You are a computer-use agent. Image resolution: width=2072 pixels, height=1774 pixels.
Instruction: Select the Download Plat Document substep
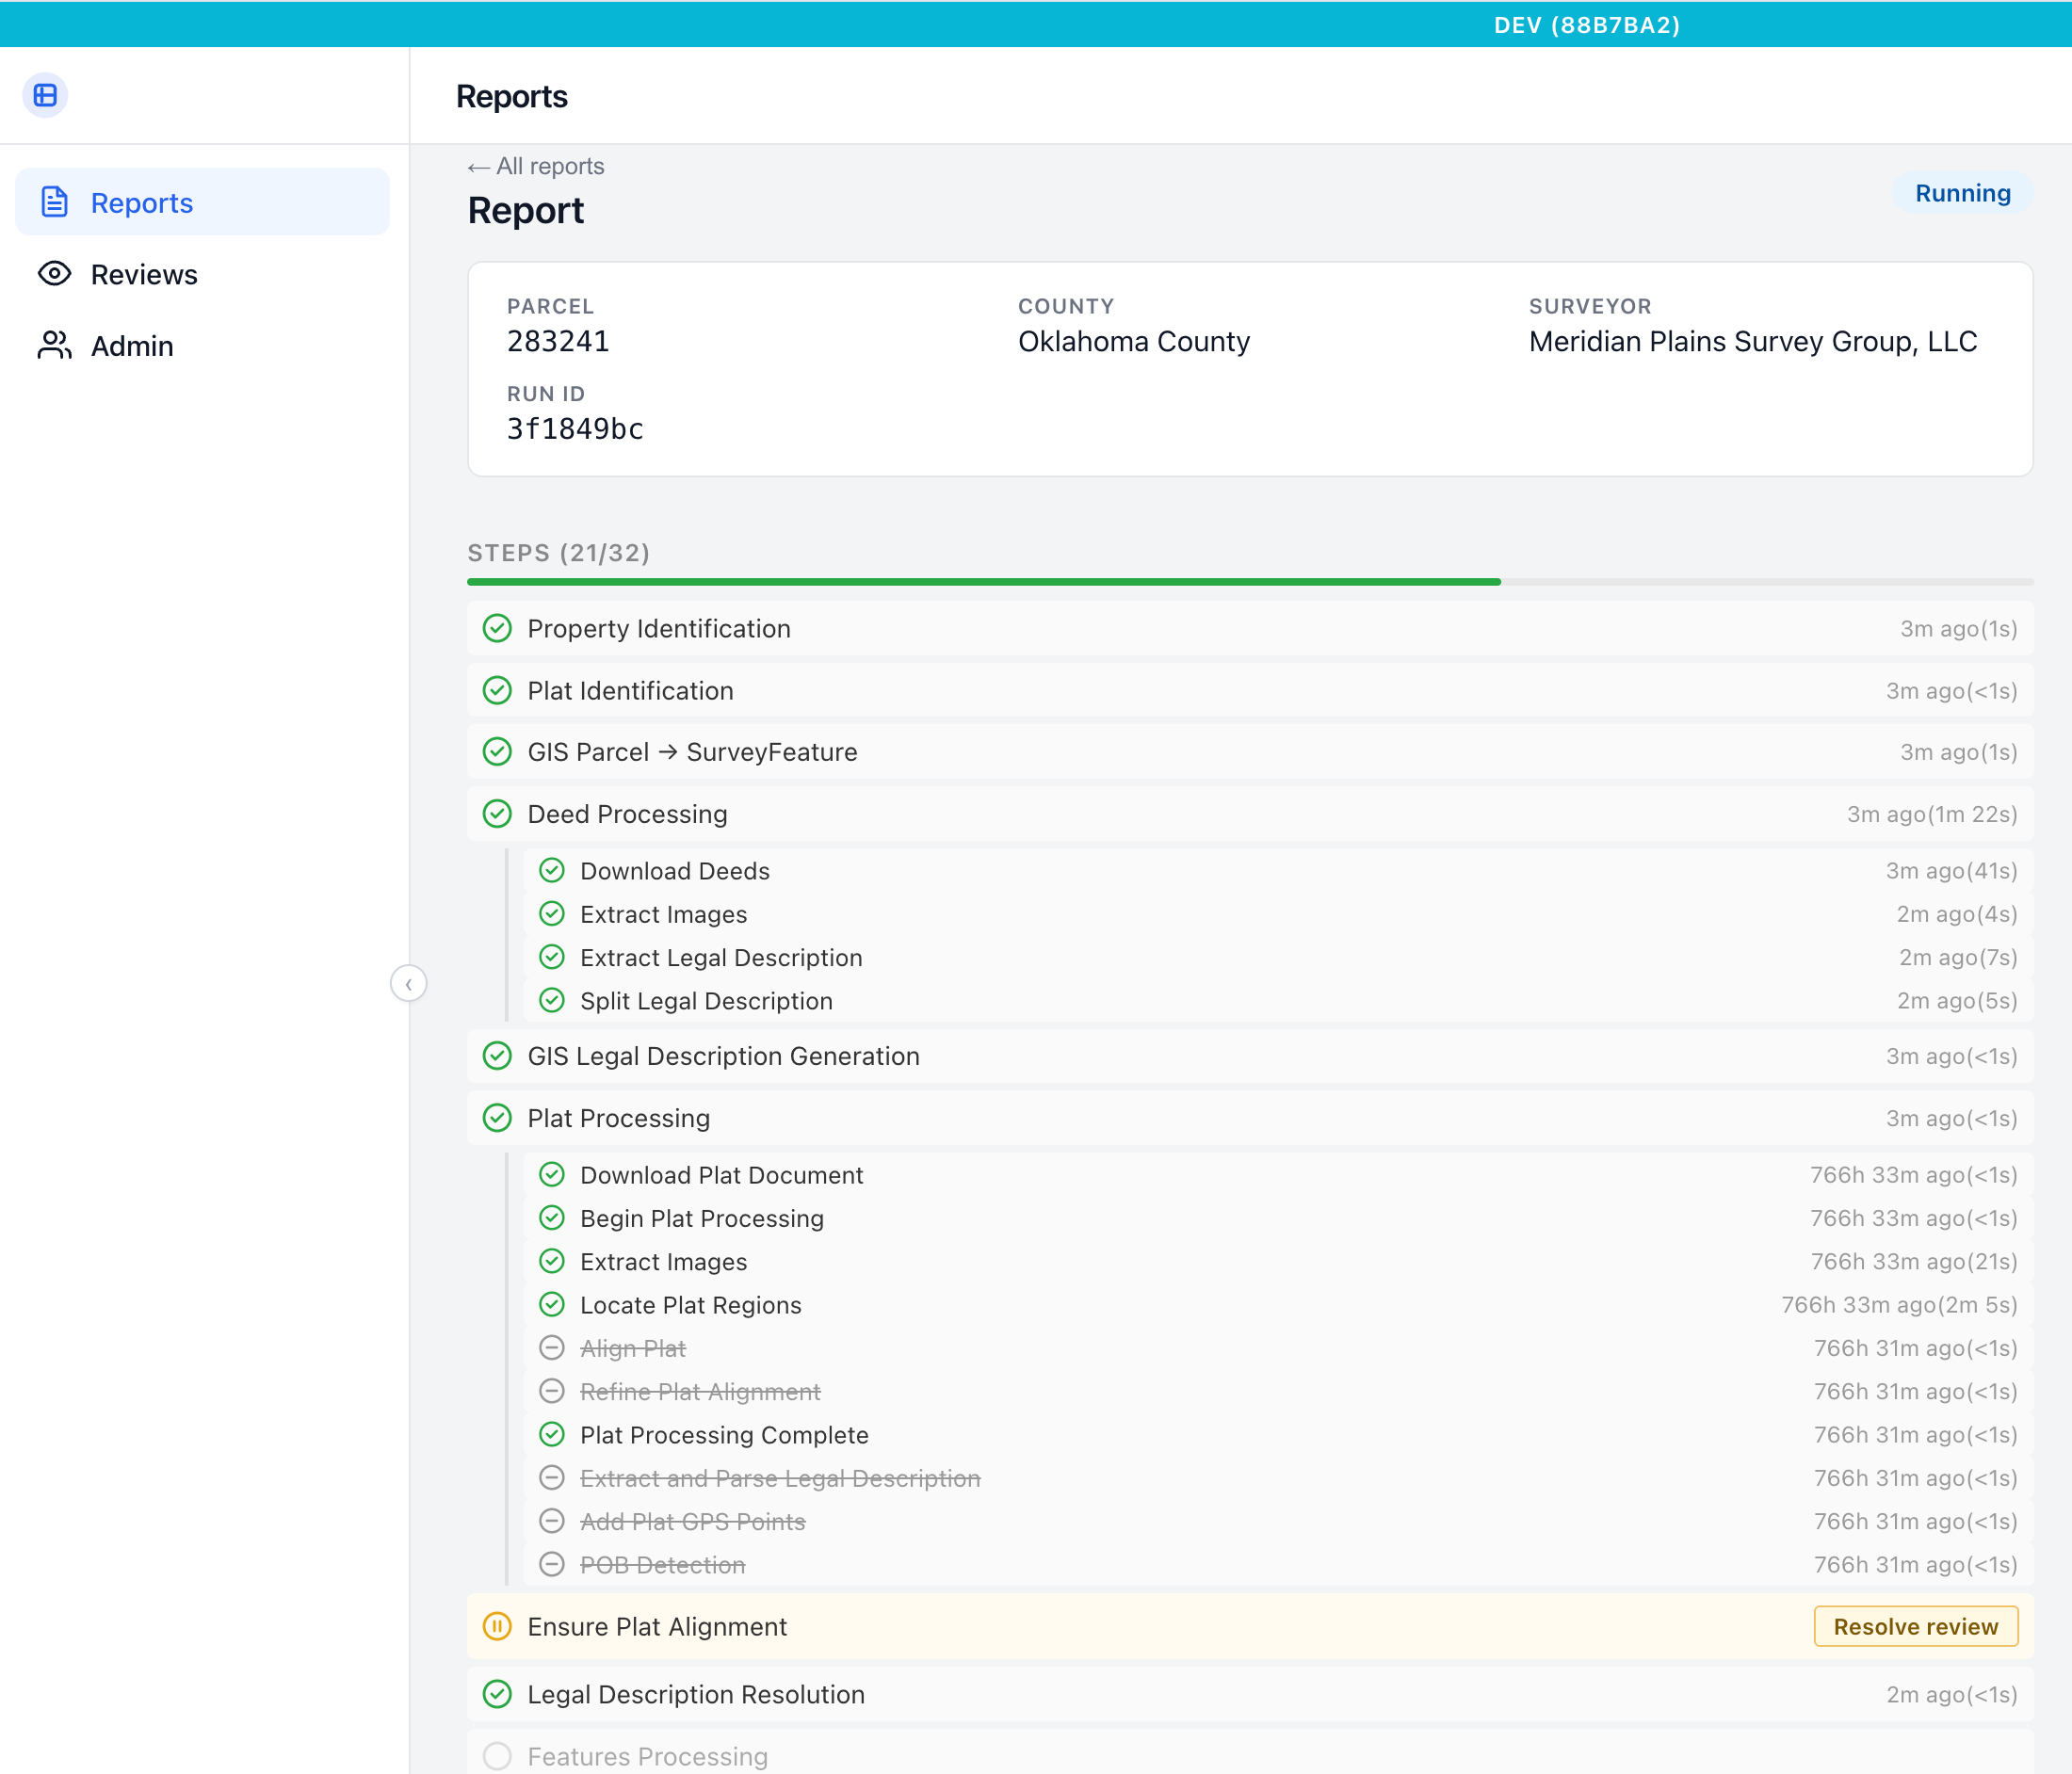(1278, 1175)
